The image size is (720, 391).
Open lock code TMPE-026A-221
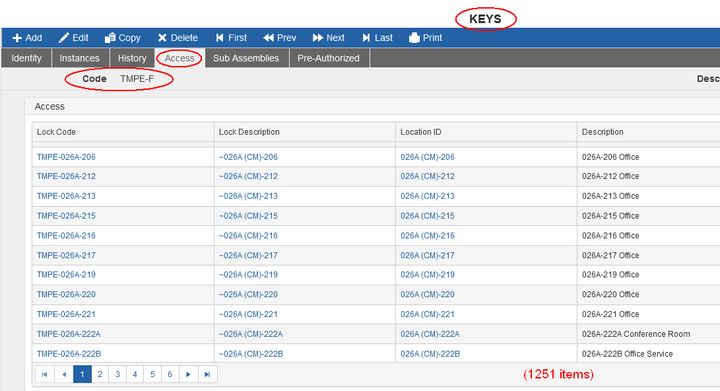point(66,314)
